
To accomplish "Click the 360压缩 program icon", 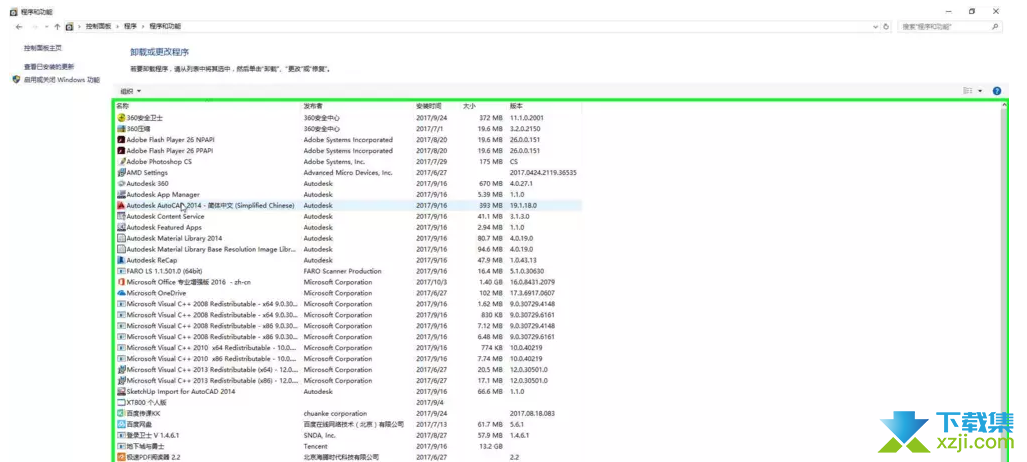I will click(x=121, y=129).
